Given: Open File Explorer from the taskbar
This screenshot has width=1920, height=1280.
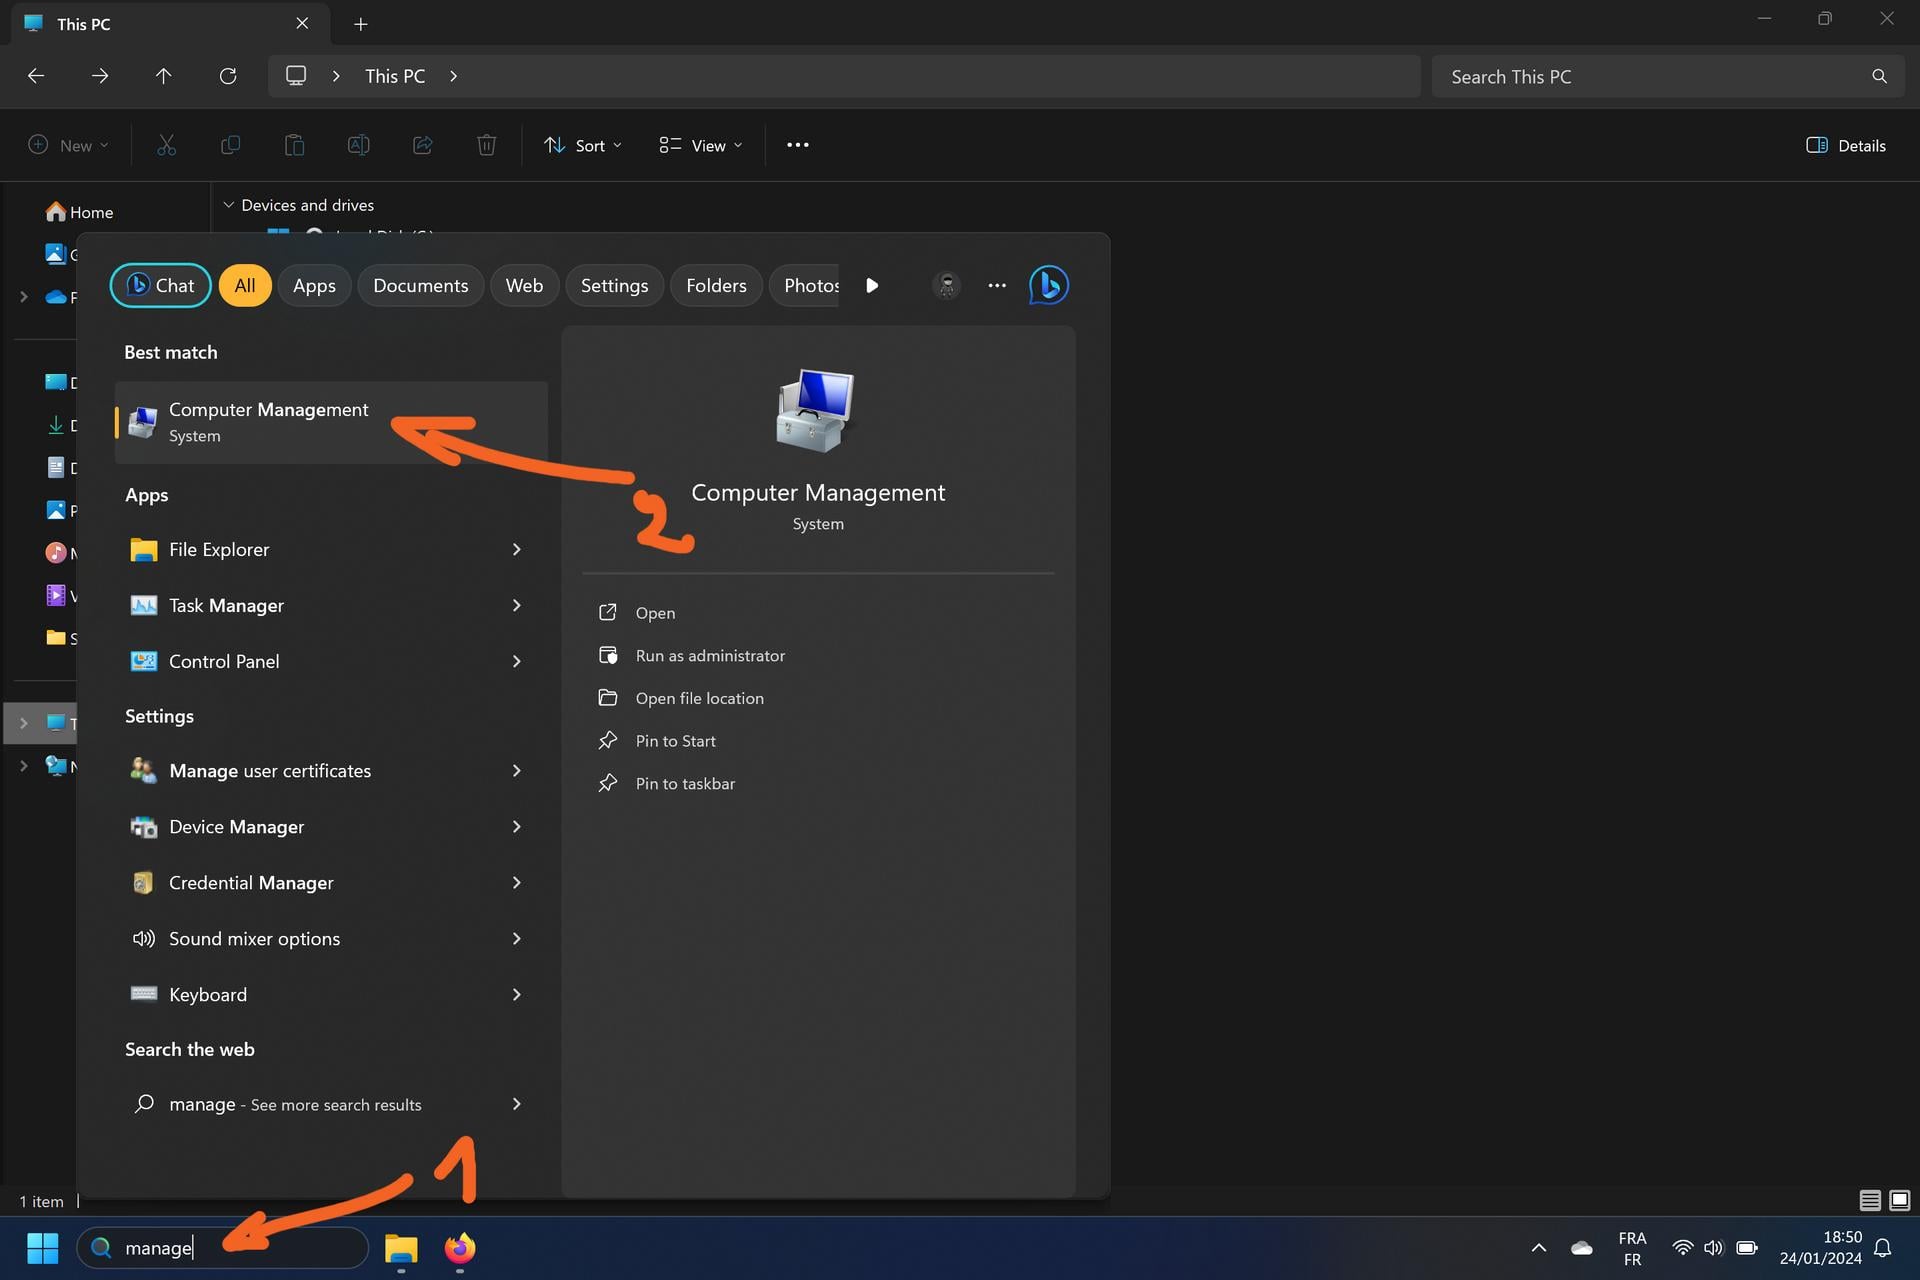Looking at the screenshot, I should point(401,1248).
